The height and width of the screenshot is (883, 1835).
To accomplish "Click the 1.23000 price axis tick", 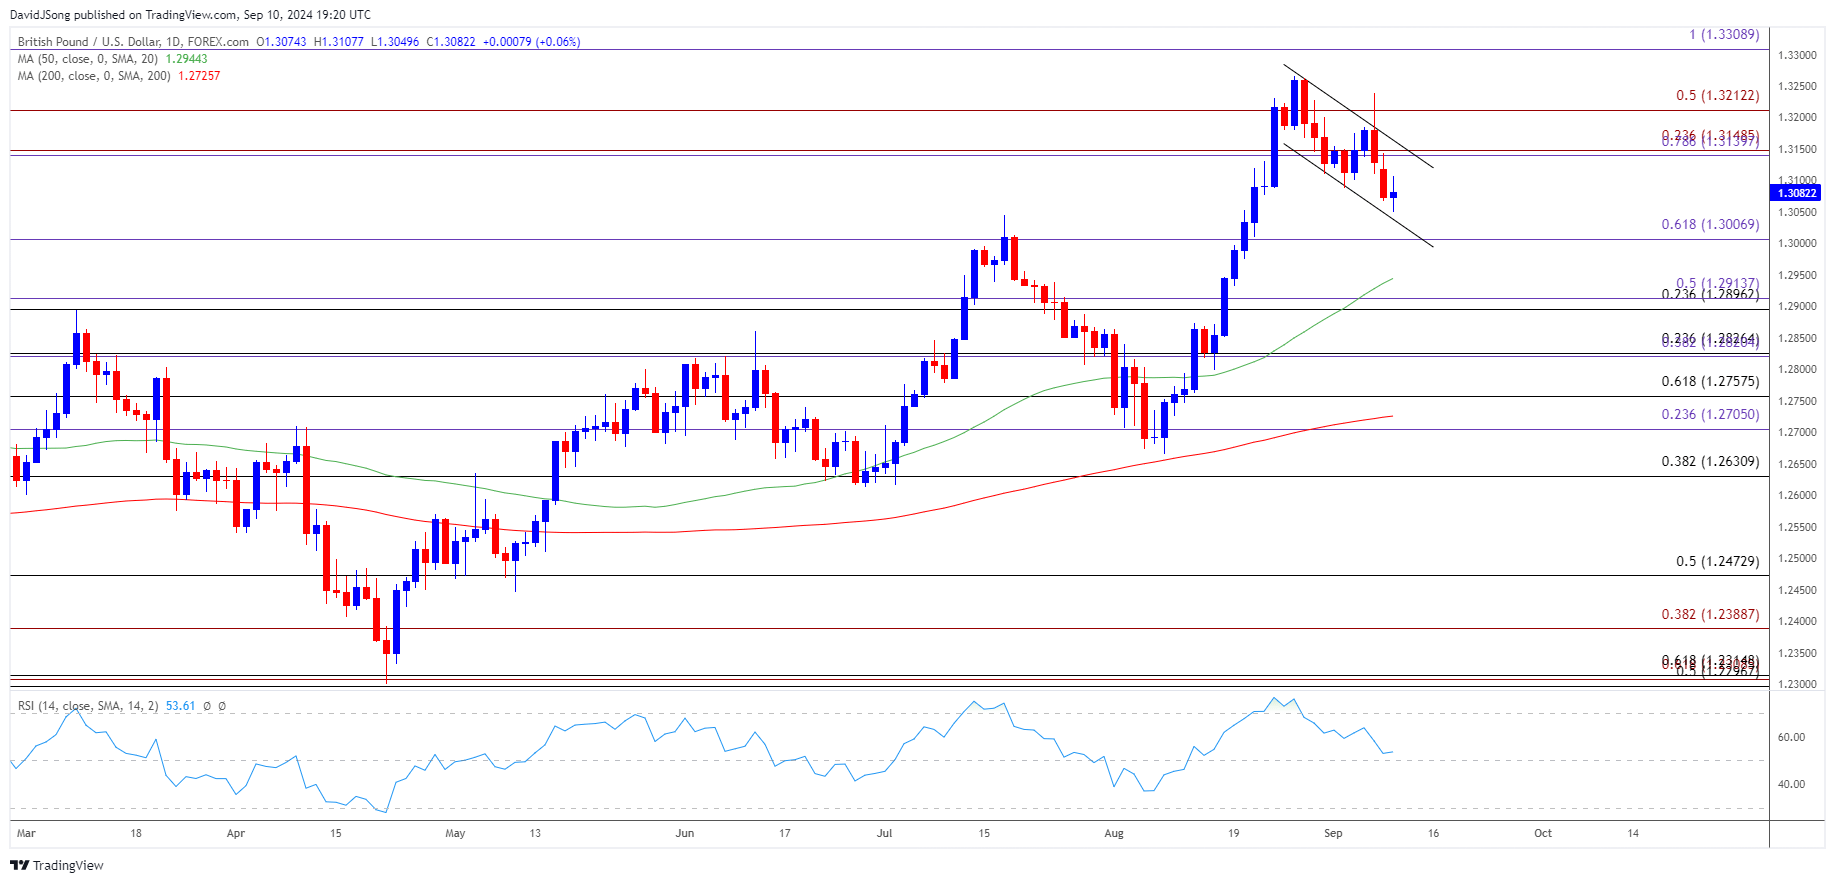I will click(1797, 685).
